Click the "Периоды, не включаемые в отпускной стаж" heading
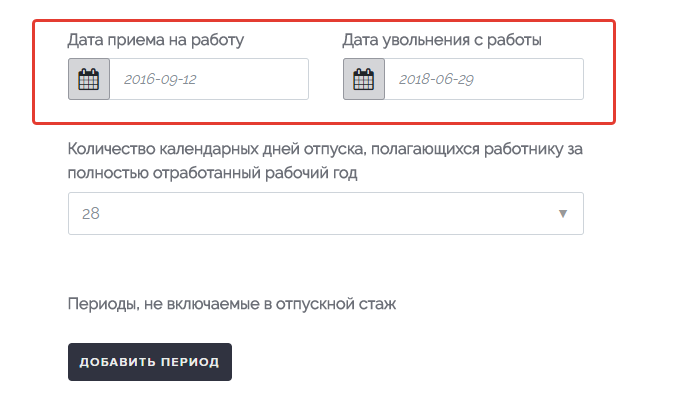The height and width of the screenshot is (415, 691). point(232,304)
